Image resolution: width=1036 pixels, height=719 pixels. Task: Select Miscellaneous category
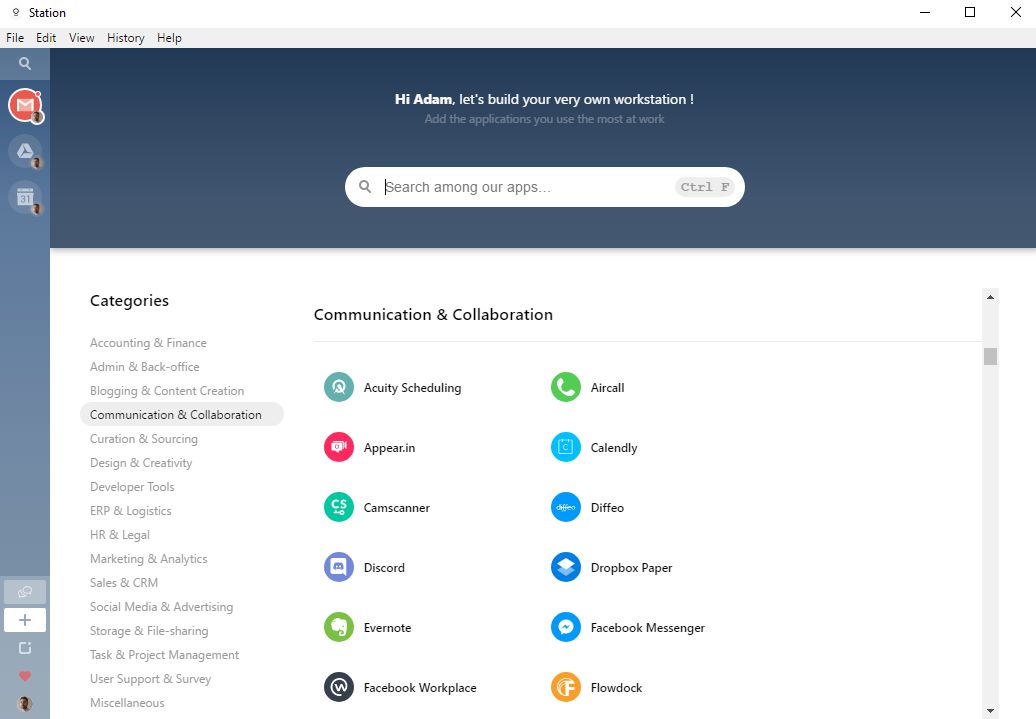tap(128, 703)
